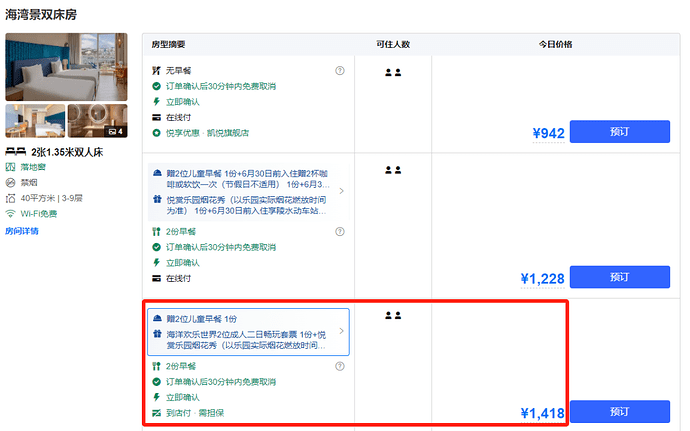This screenshot has width=690, height=431.
Task: Expand the third offer's gift package chevron
Action: 341,331
